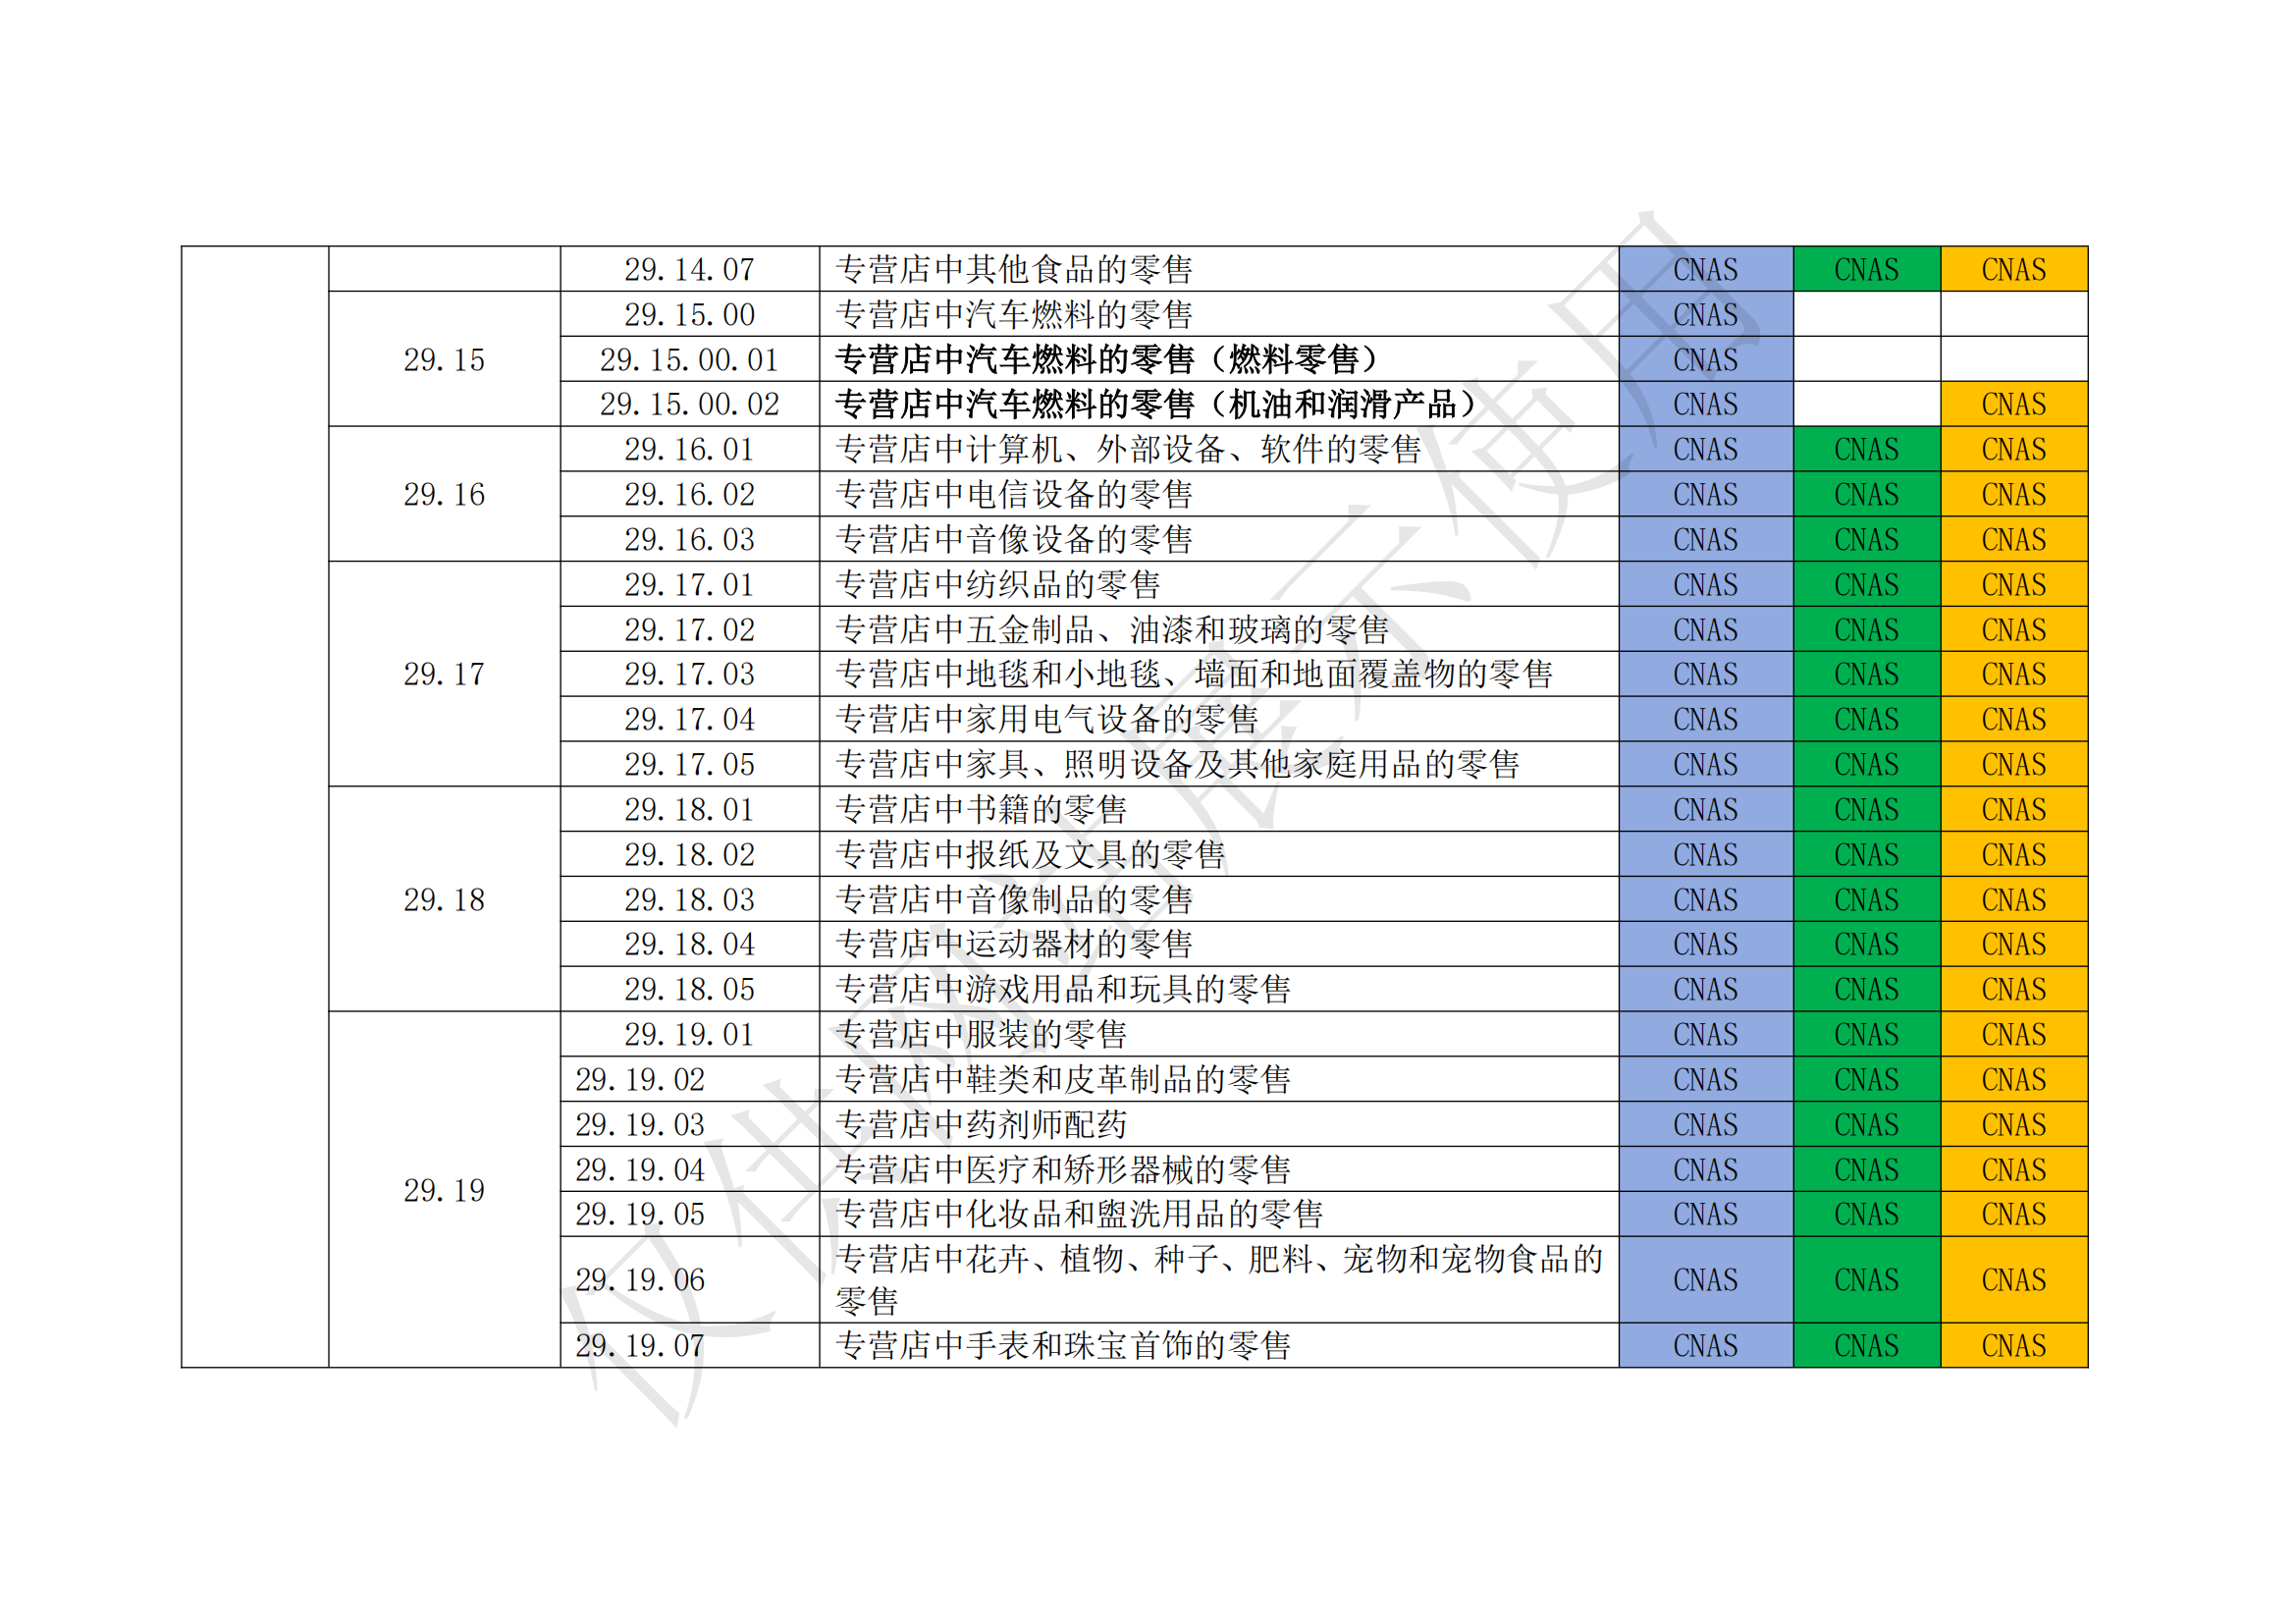
Task: Click 专营店中医疗和矫形器械的零售
Action: [1063, 1169]
